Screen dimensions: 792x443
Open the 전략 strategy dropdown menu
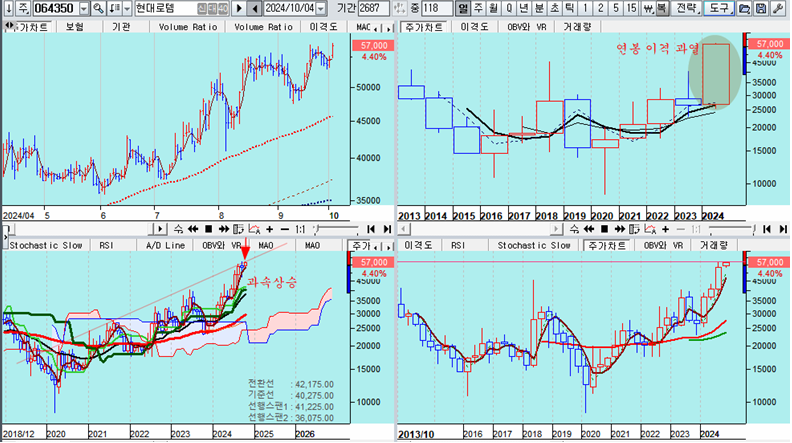click(x=686, y=8)
